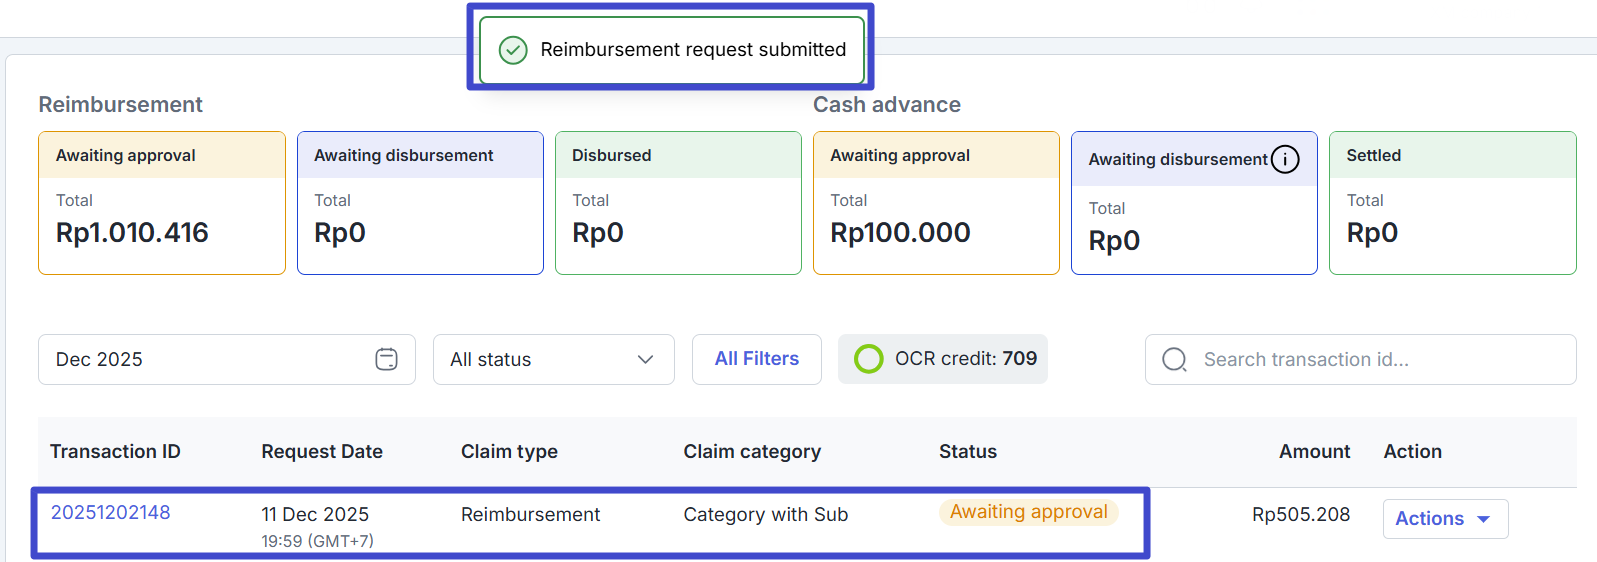1597x562 pixels.
Task: Click the Request Date column header
Action: (x=322, y=451)
